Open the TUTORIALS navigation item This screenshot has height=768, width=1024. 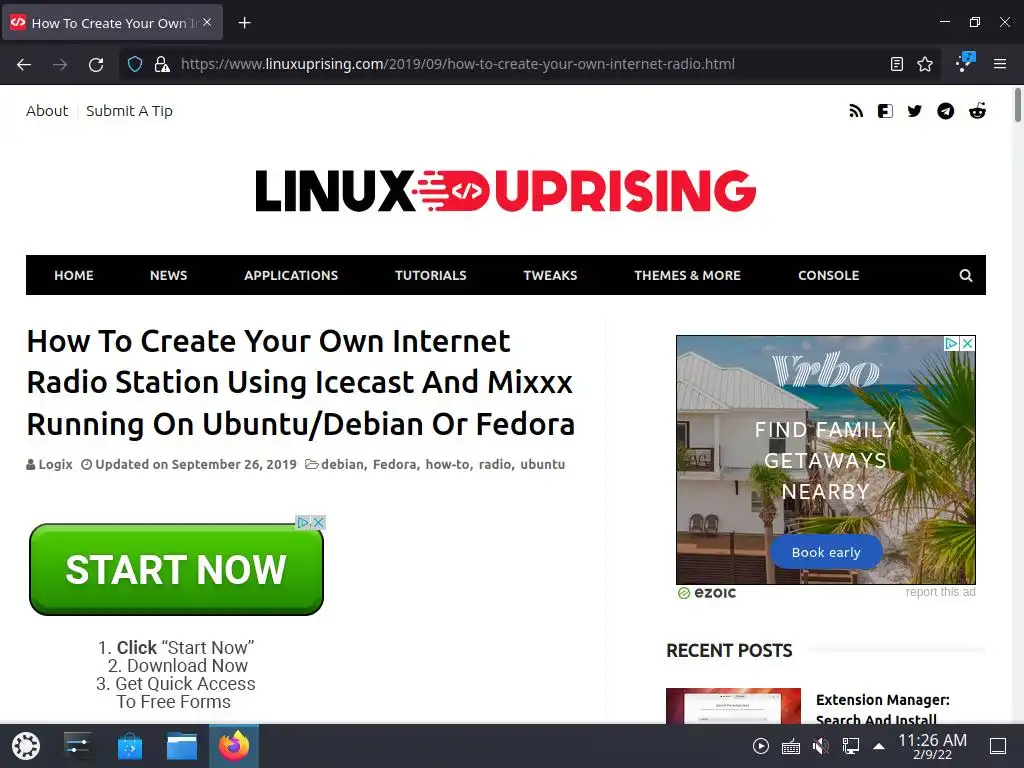coord(431,276)
